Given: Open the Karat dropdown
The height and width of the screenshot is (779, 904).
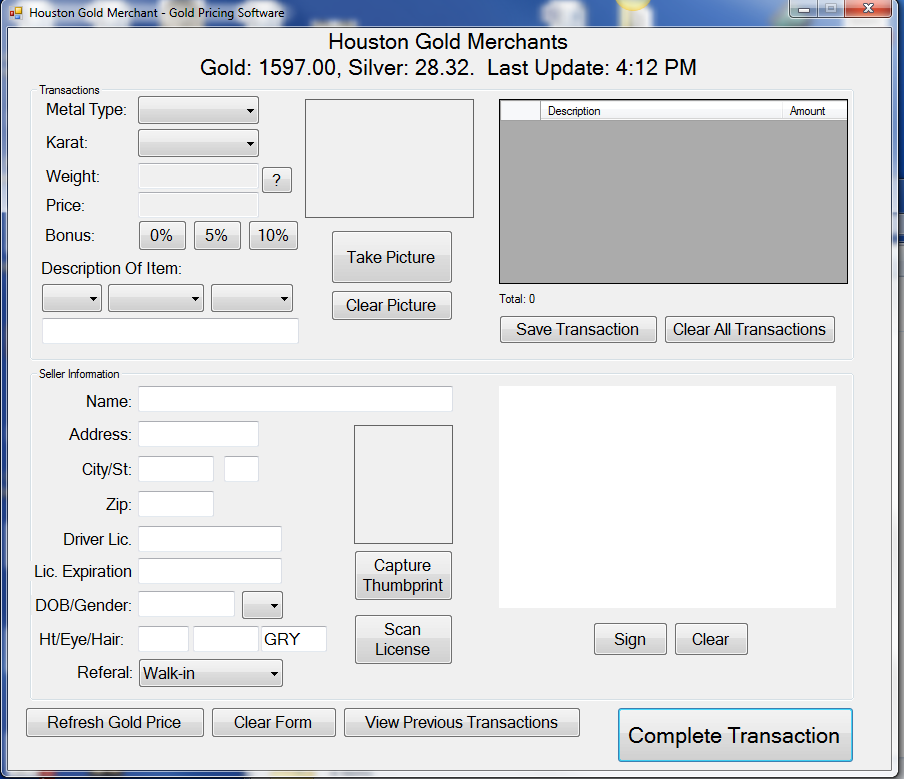Looking at the screenshot, I should [198, 143].
